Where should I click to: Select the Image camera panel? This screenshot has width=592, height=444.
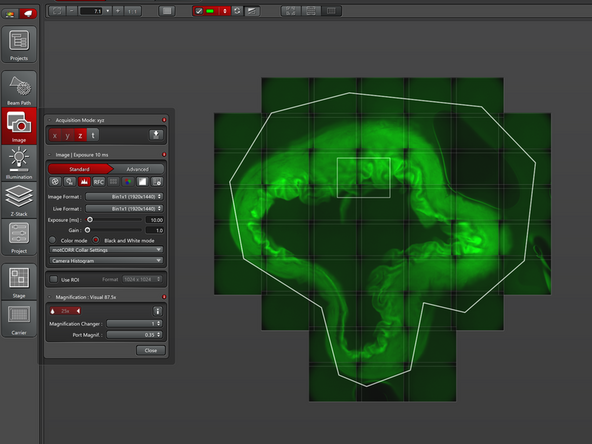19,126
